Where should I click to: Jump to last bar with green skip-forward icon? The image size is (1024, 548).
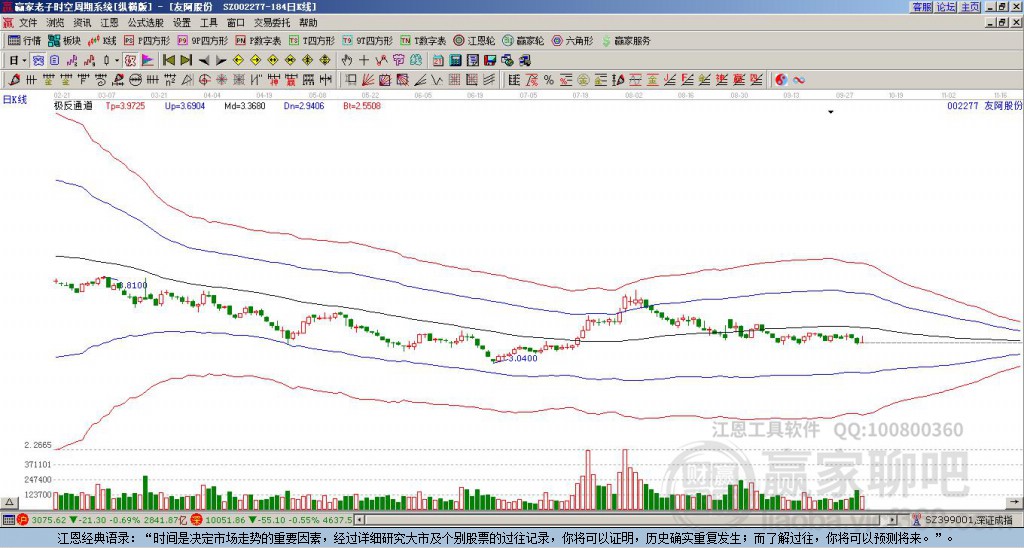186,60
